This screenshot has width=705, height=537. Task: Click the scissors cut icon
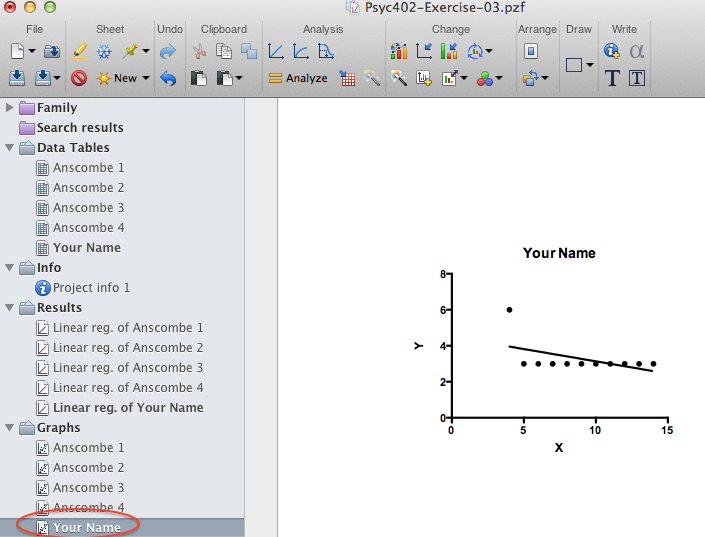click(x=200, y=51)
